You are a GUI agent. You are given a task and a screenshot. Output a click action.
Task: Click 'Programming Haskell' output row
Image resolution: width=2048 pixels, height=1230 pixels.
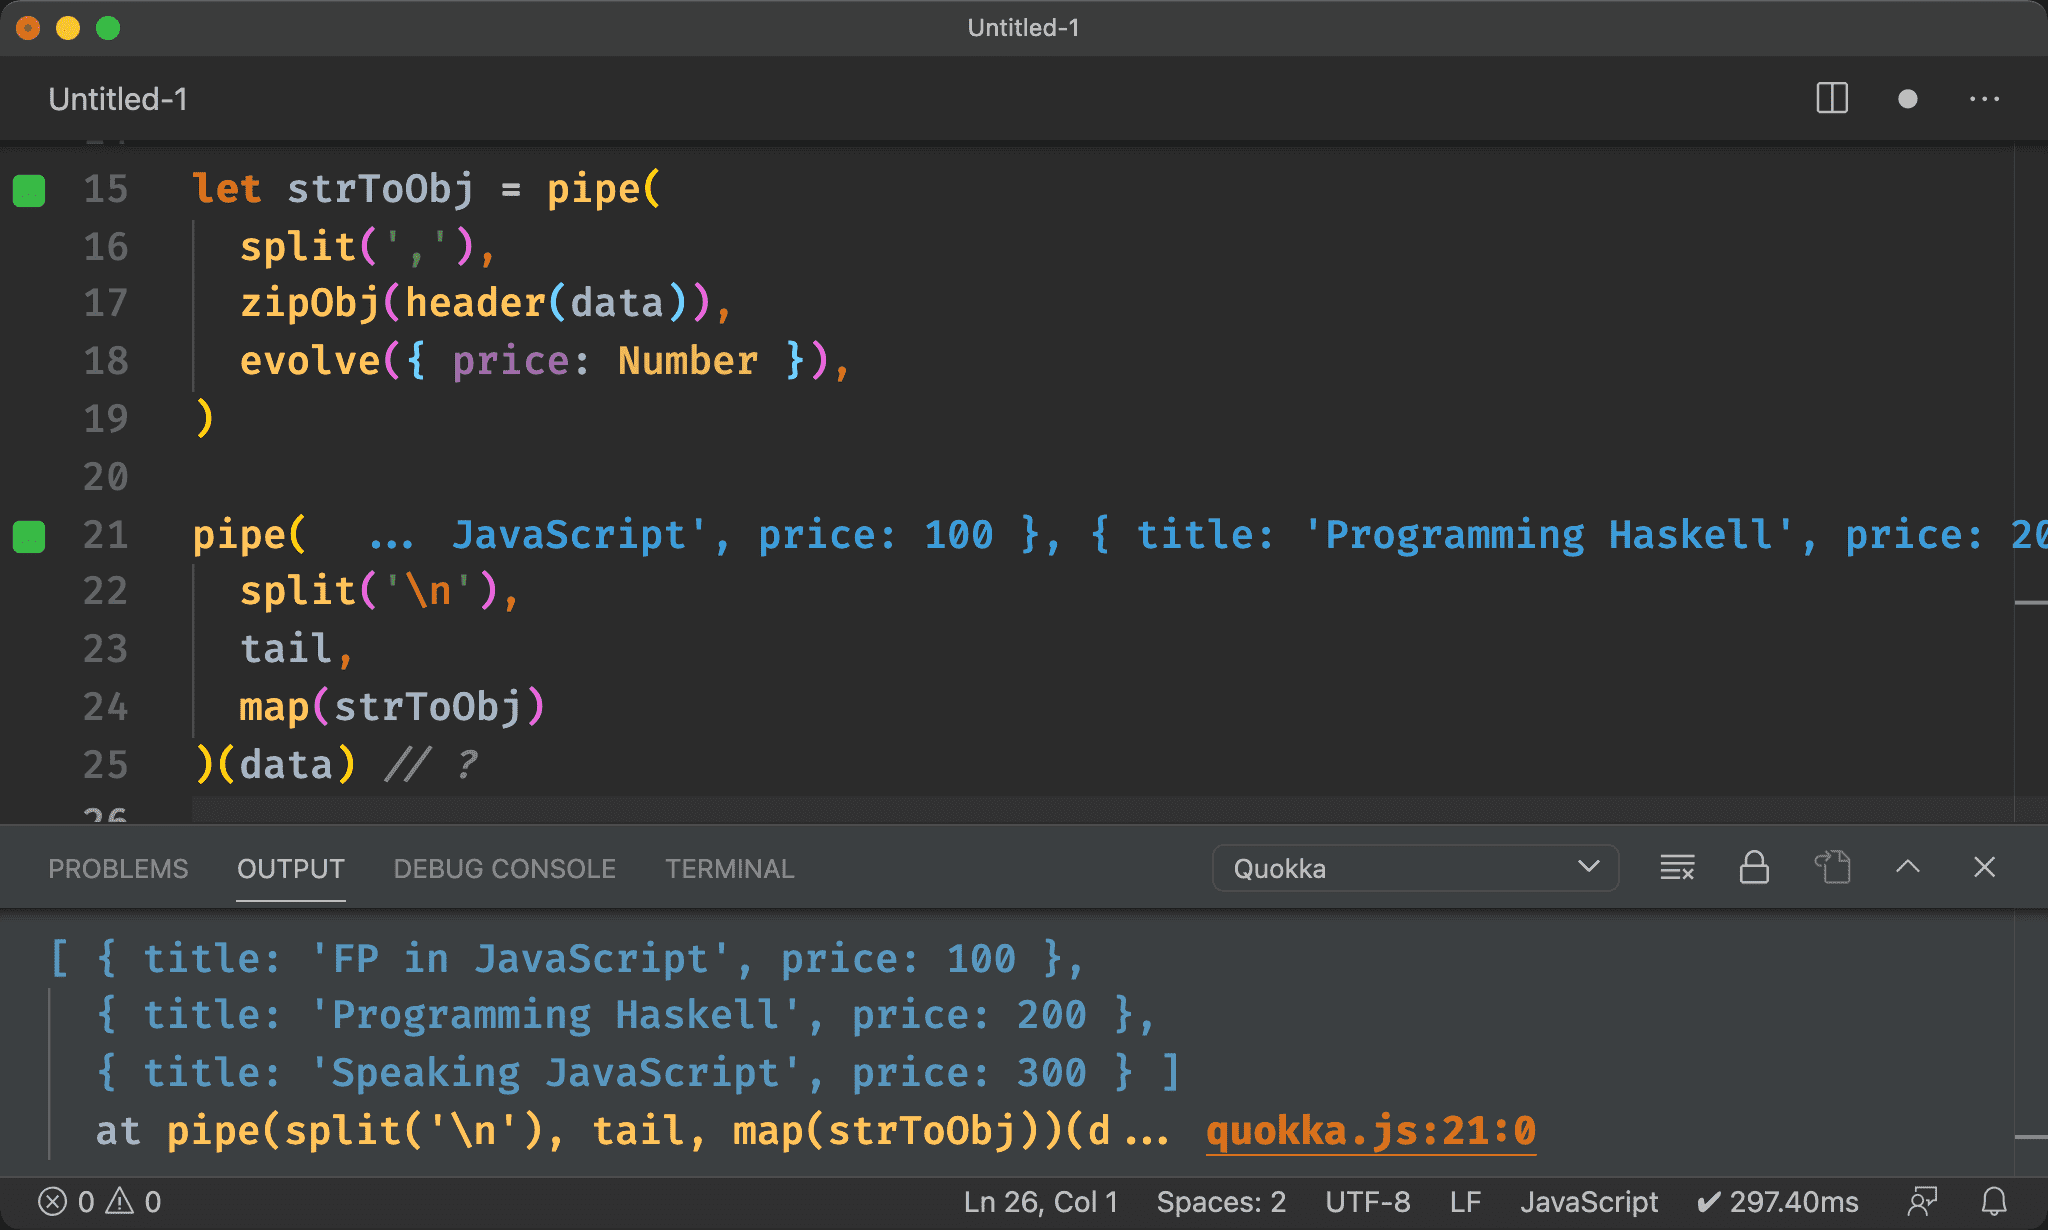click(x=625, y=1015)
